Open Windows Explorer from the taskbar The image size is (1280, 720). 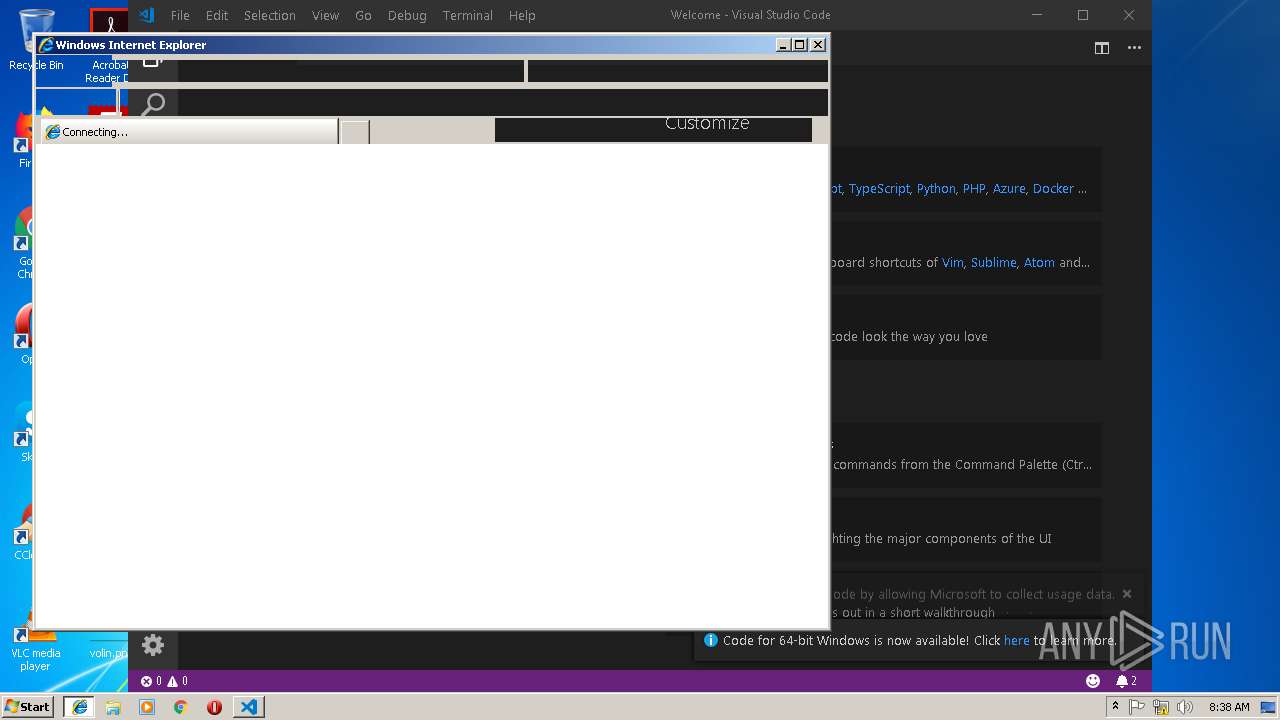tap(113, 706)
